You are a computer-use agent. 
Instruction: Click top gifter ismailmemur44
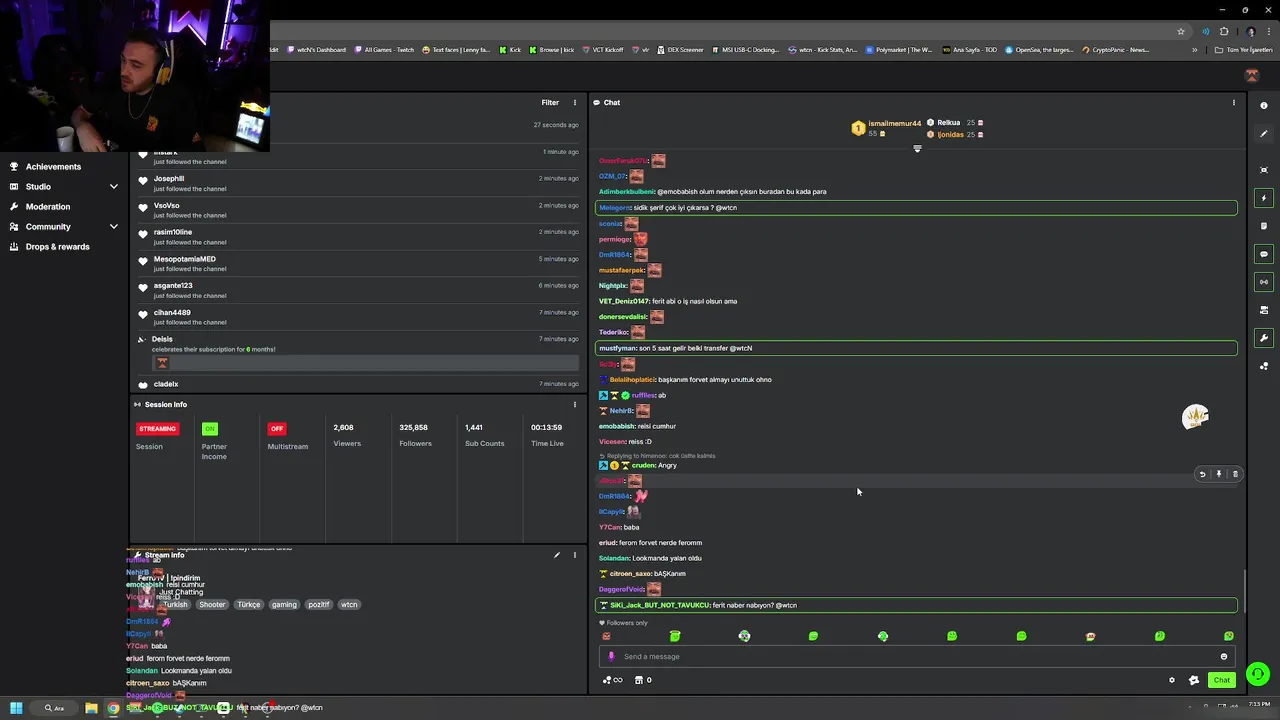point(894,123)
